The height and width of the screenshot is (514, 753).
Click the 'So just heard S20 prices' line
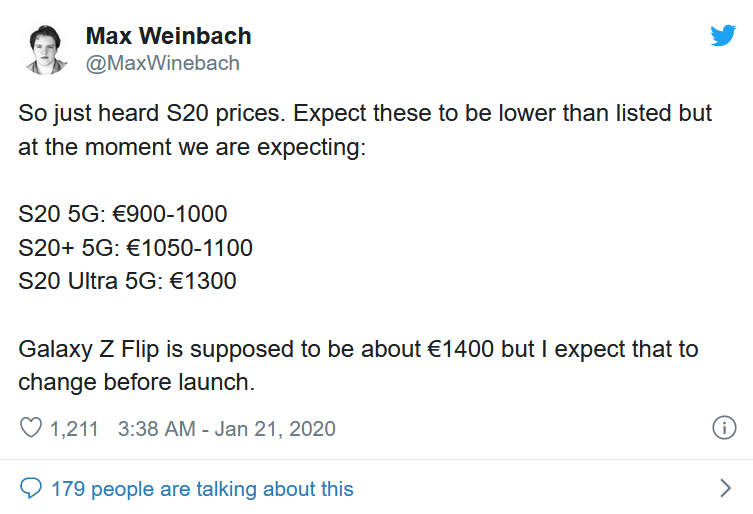pos(365,113)
